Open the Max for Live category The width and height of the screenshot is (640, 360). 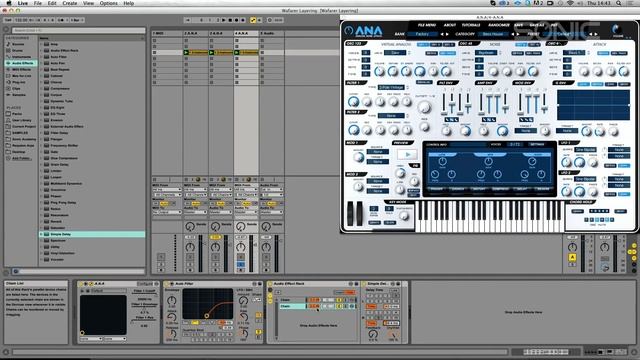(21, 76)
